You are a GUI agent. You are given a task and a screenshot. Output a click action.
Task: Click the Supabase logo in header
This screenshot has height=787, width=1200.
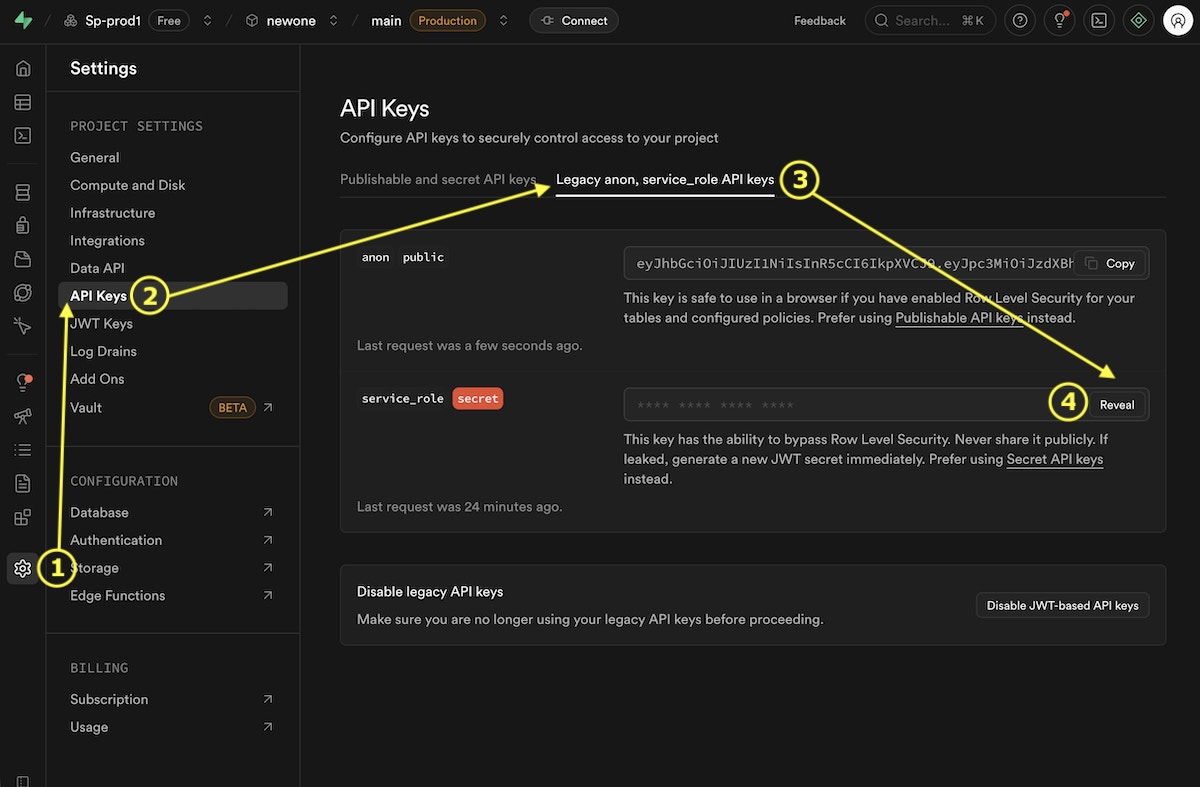23,21
